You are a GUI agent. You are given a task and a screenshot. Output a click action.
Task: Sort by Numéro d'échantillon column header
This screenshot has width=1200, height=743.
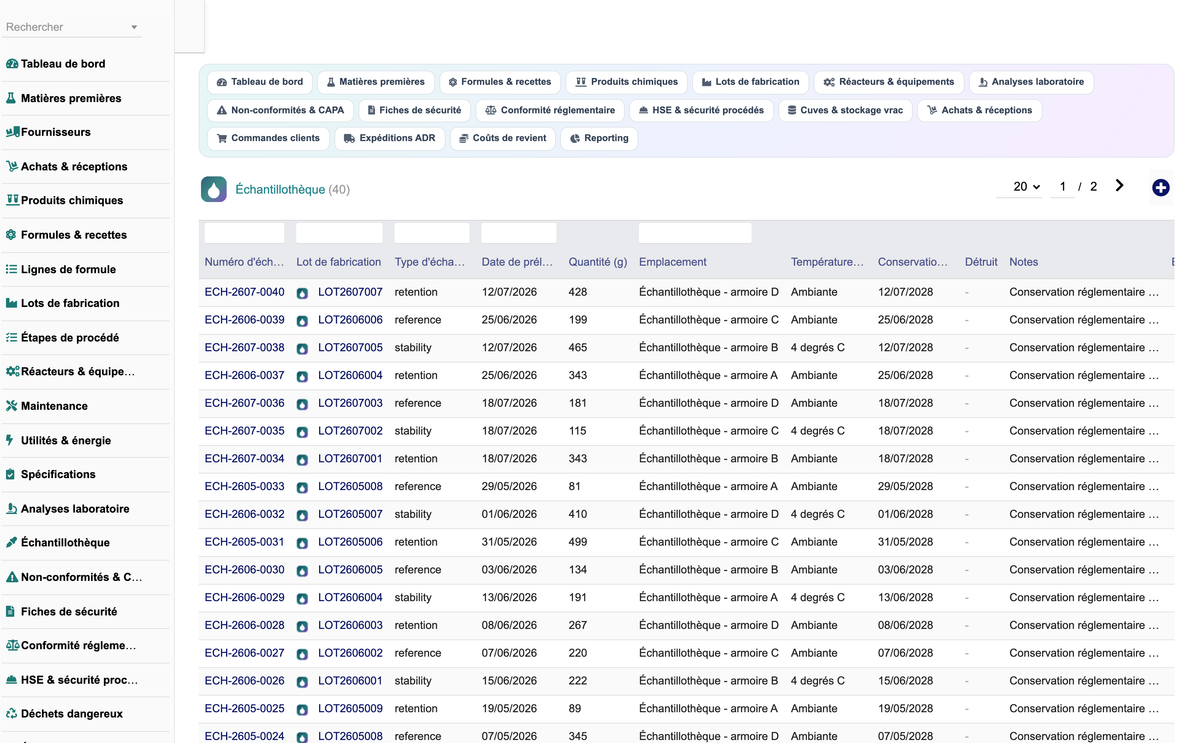pyautogui.click(x=244, y=262)
